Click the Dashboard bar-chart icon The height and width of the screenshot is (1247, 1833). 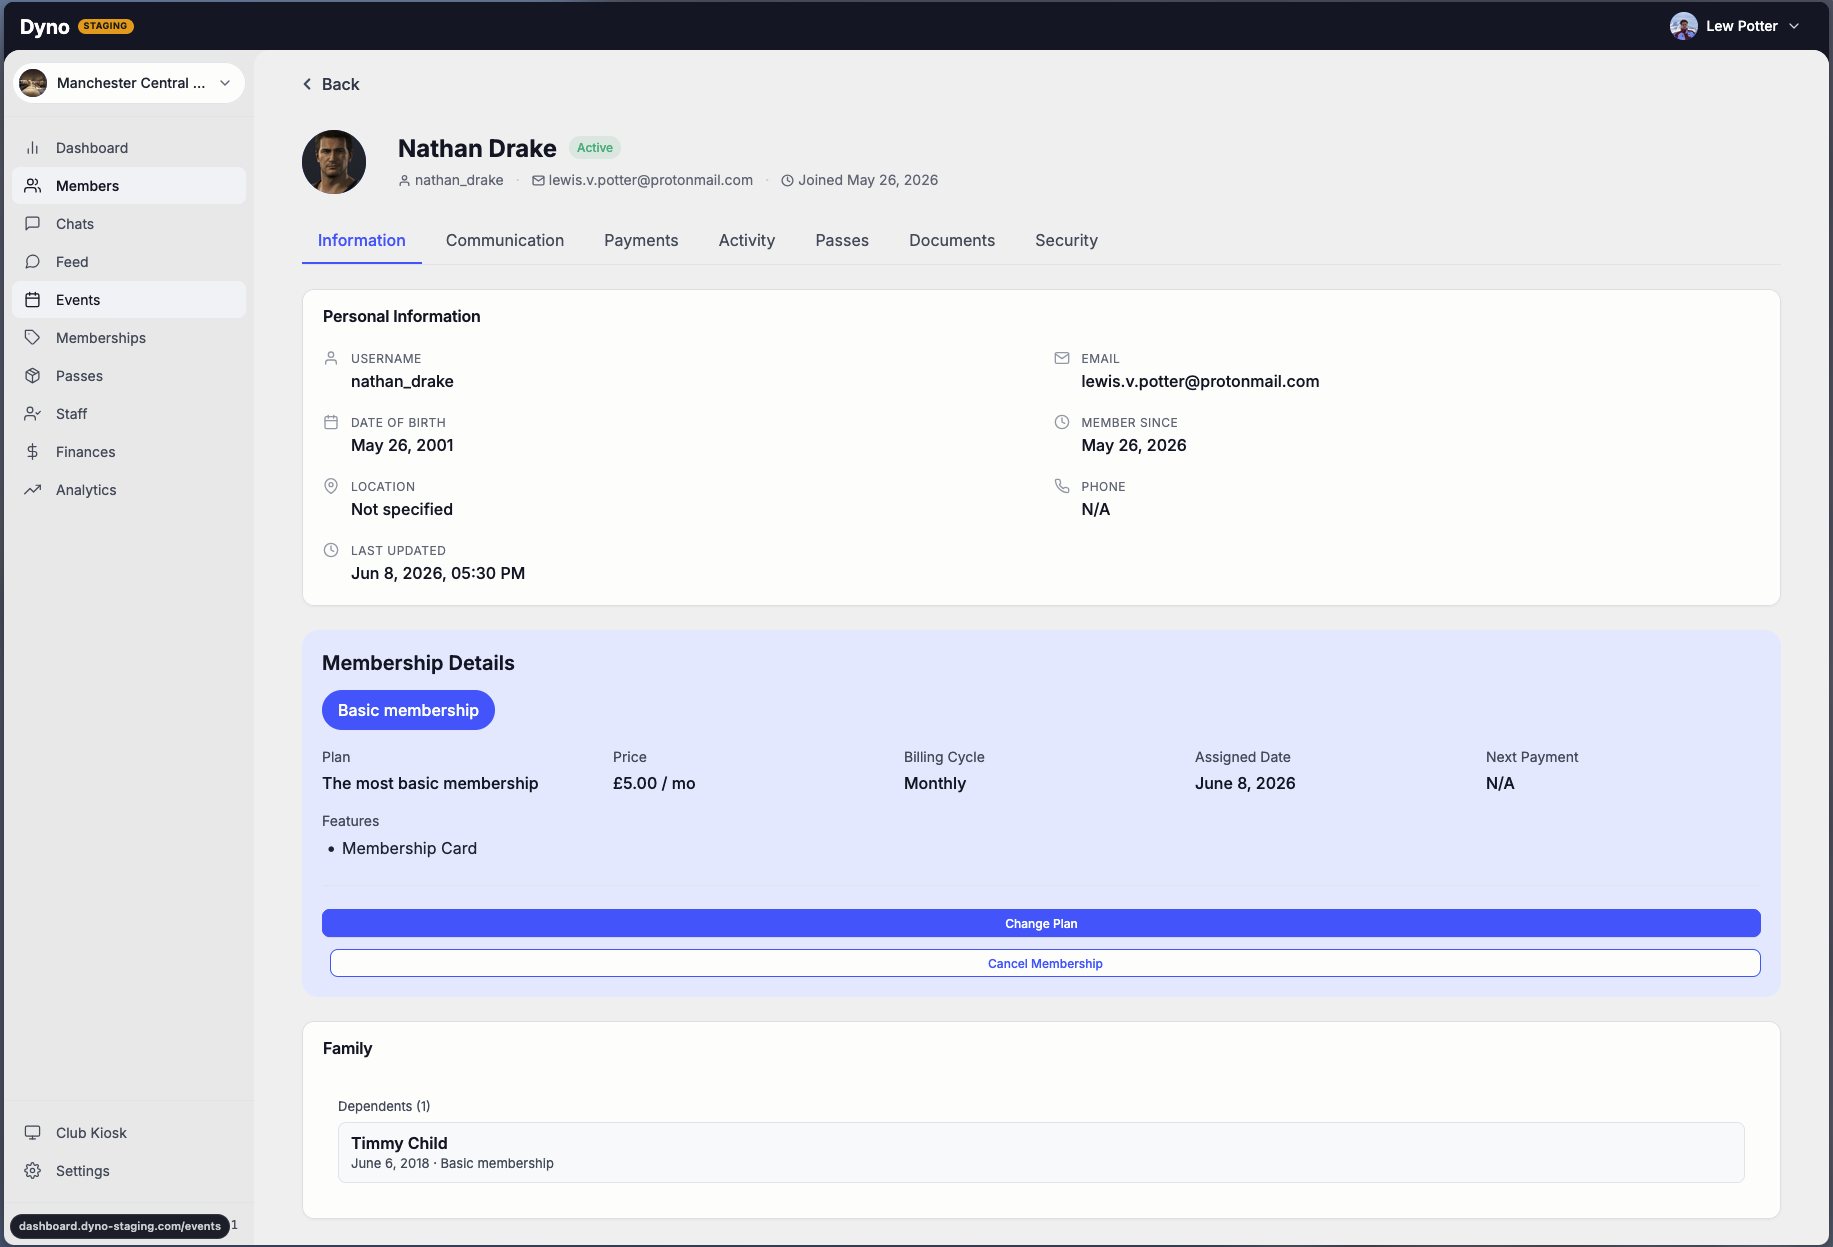33,148
